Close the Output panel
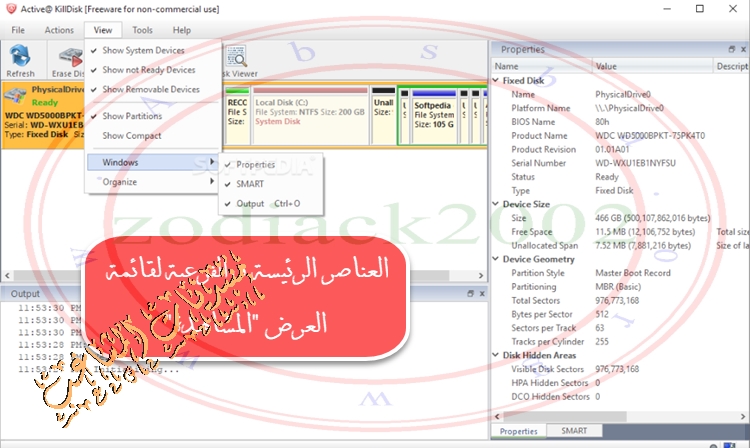The height and width of the screenshot is (448, 750). coord(482,294)
